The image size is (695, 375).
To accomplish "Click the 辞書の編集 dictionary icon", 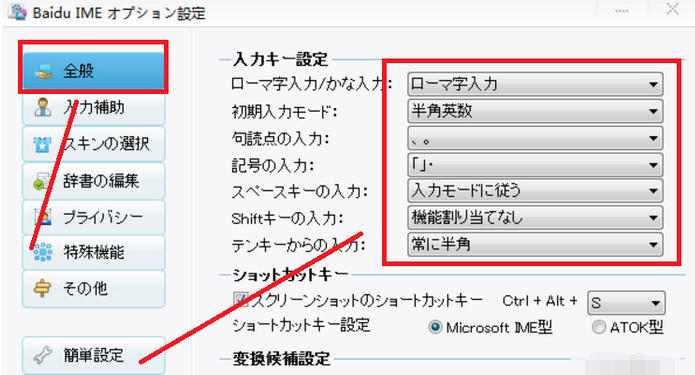I will pos(43,181).
